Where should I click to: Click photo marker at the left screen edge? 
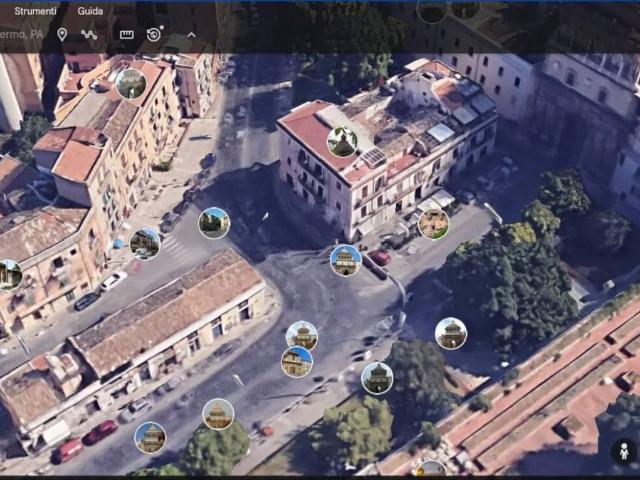point(8,274)
